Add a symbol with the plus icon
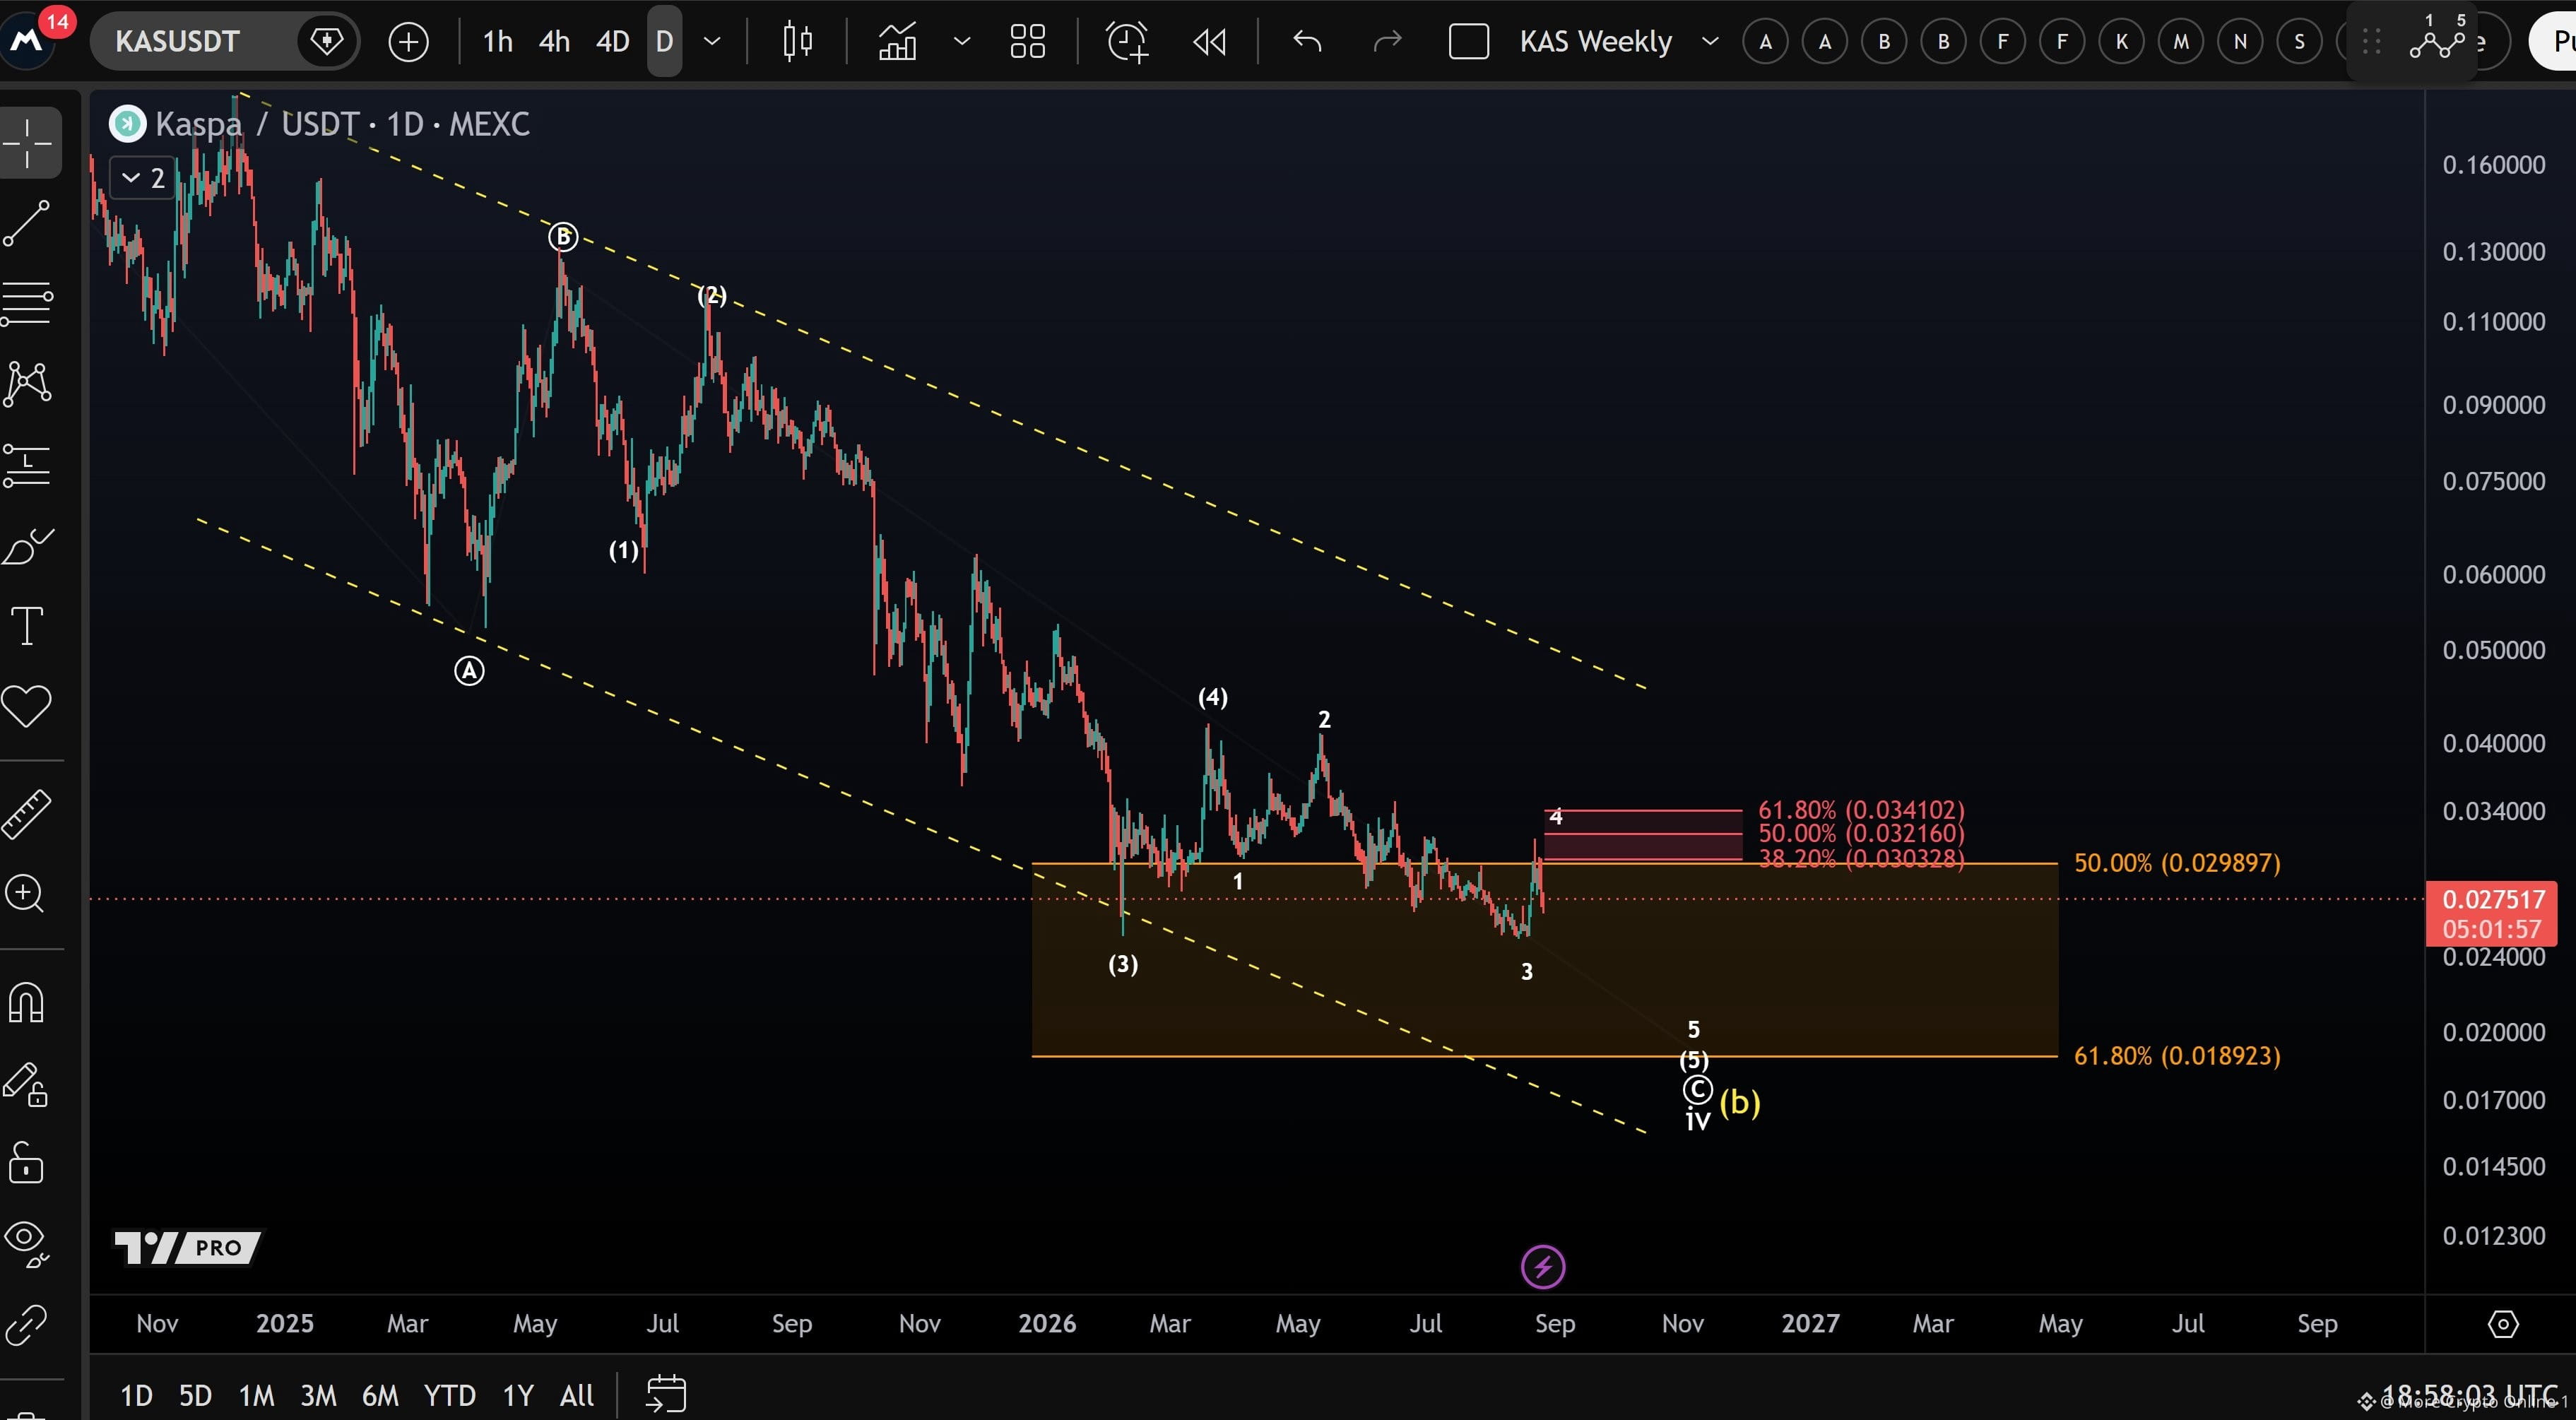Image resolution: width=2576 pixels, height=1420 pixels. coord(408,42)
